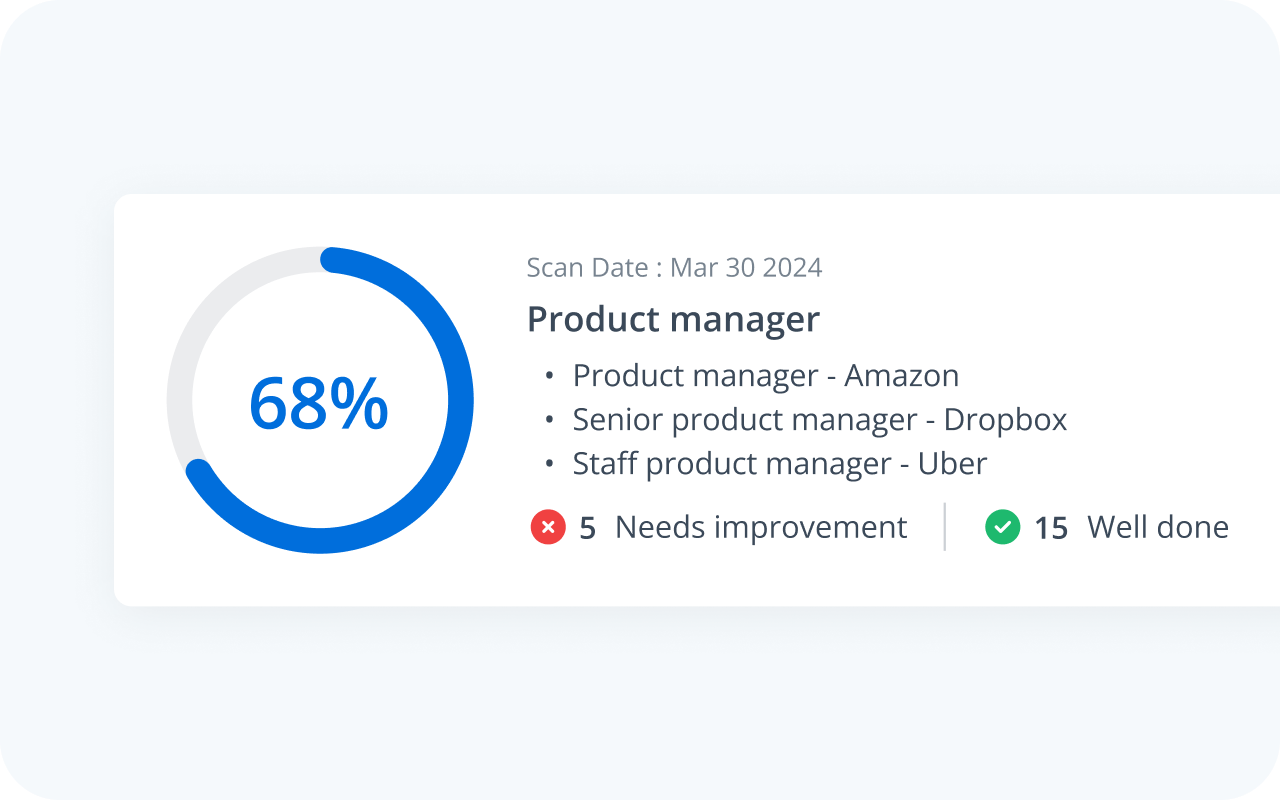Click the bullet beside the Amazon entry
The height and width of the screenshot is (800, 1280).
pos(549,376)
